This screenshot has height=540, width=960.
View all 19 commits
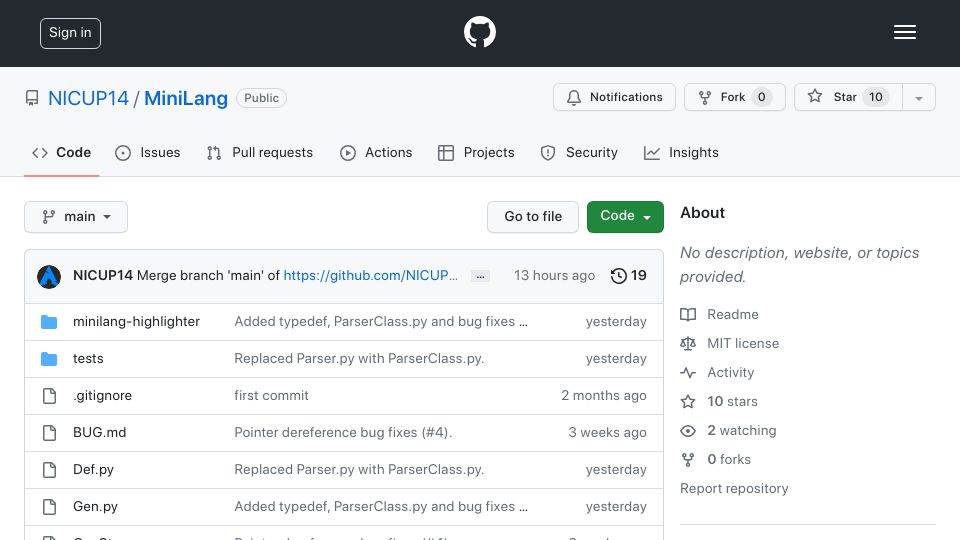pyautogui.click(x=628, y=276)
